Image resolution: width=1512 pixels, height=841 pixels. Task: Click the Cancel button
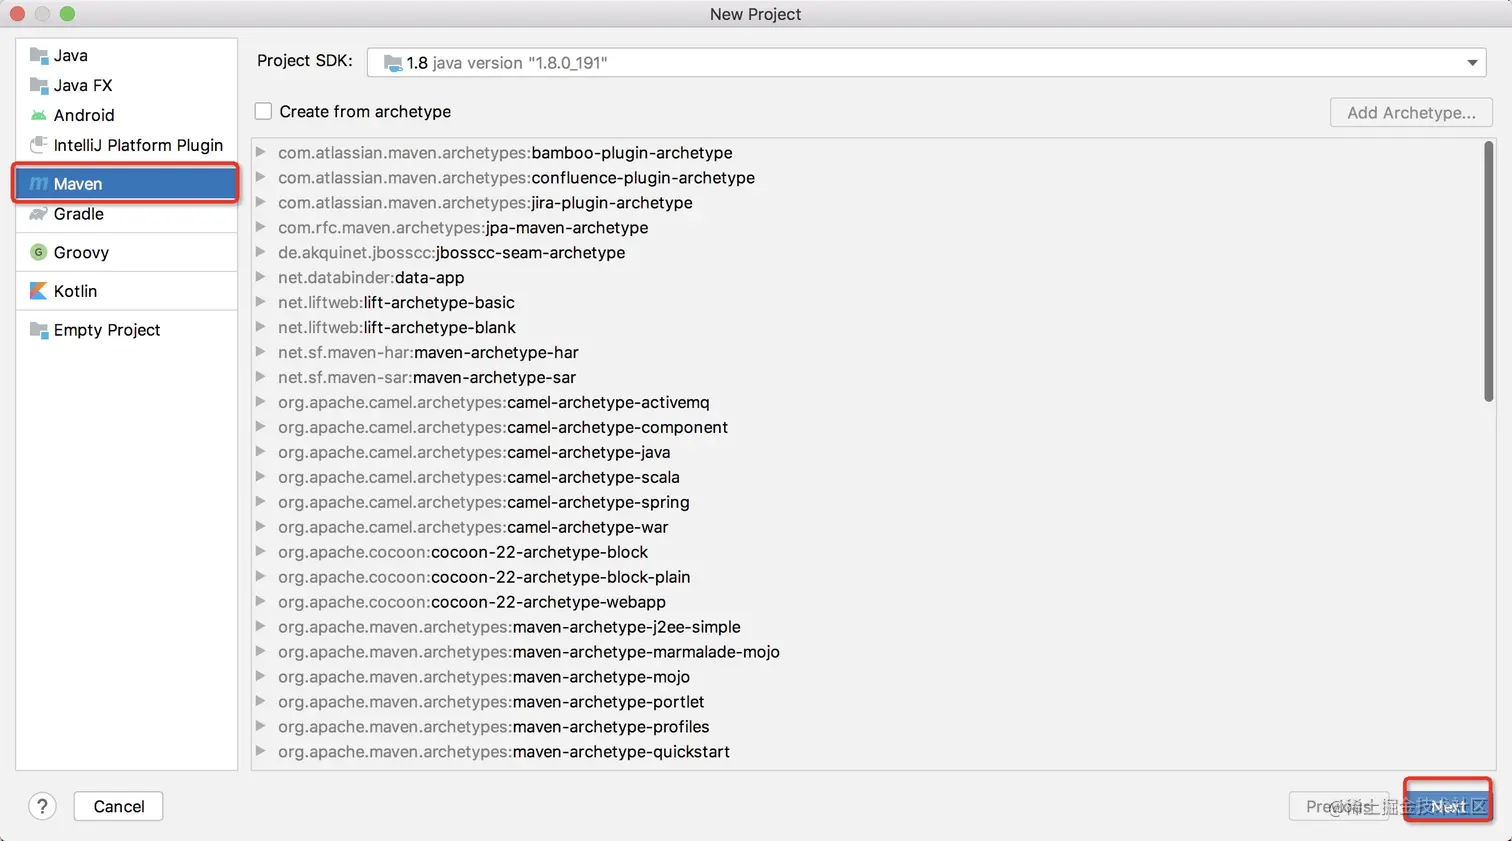[x=118, y=806]
